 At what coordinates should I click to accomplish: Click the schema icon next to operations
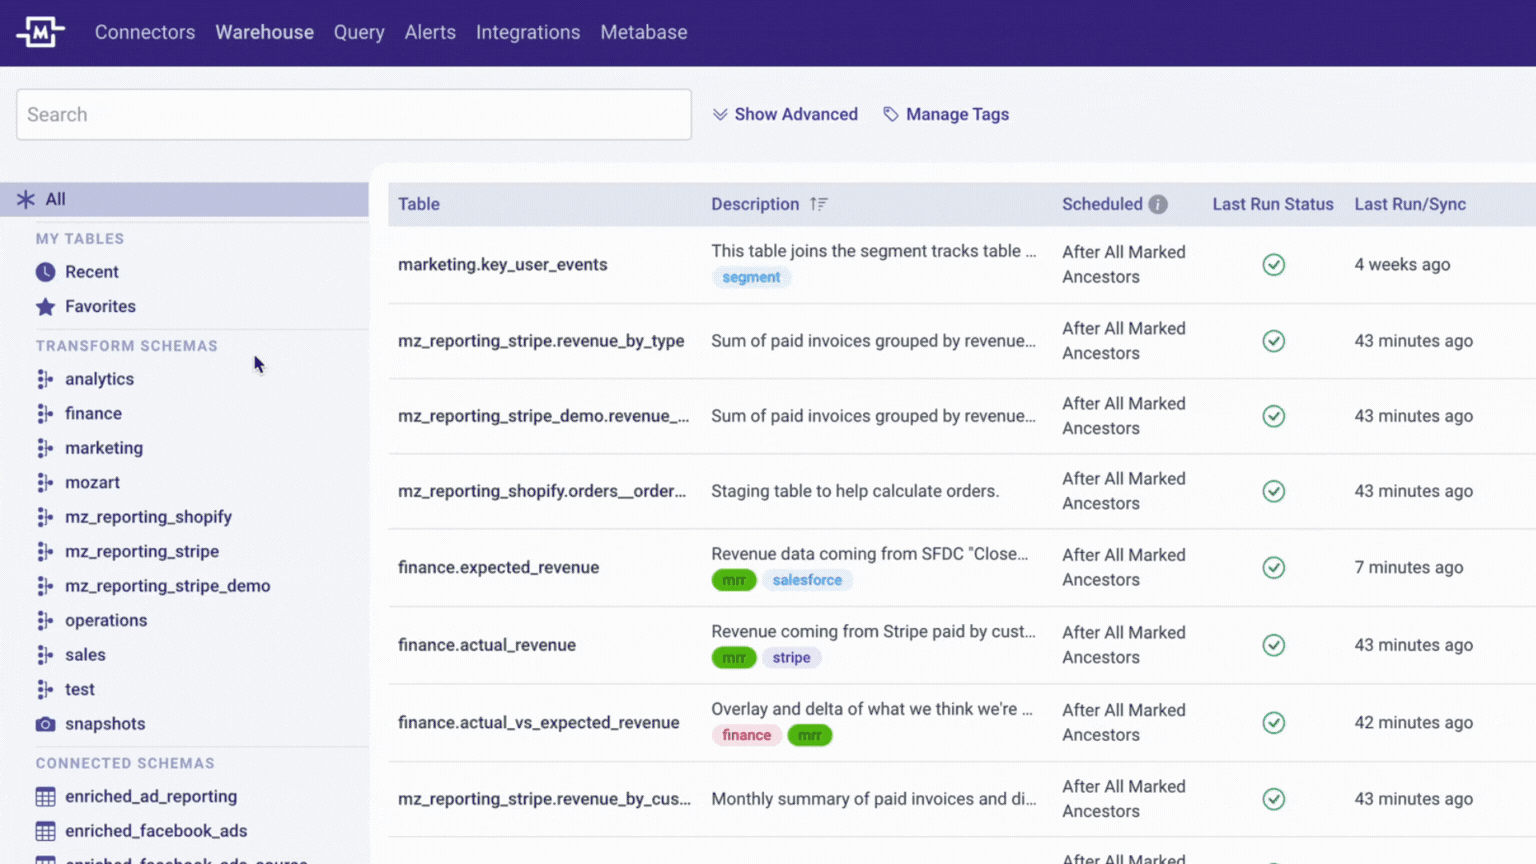point(45,621)
